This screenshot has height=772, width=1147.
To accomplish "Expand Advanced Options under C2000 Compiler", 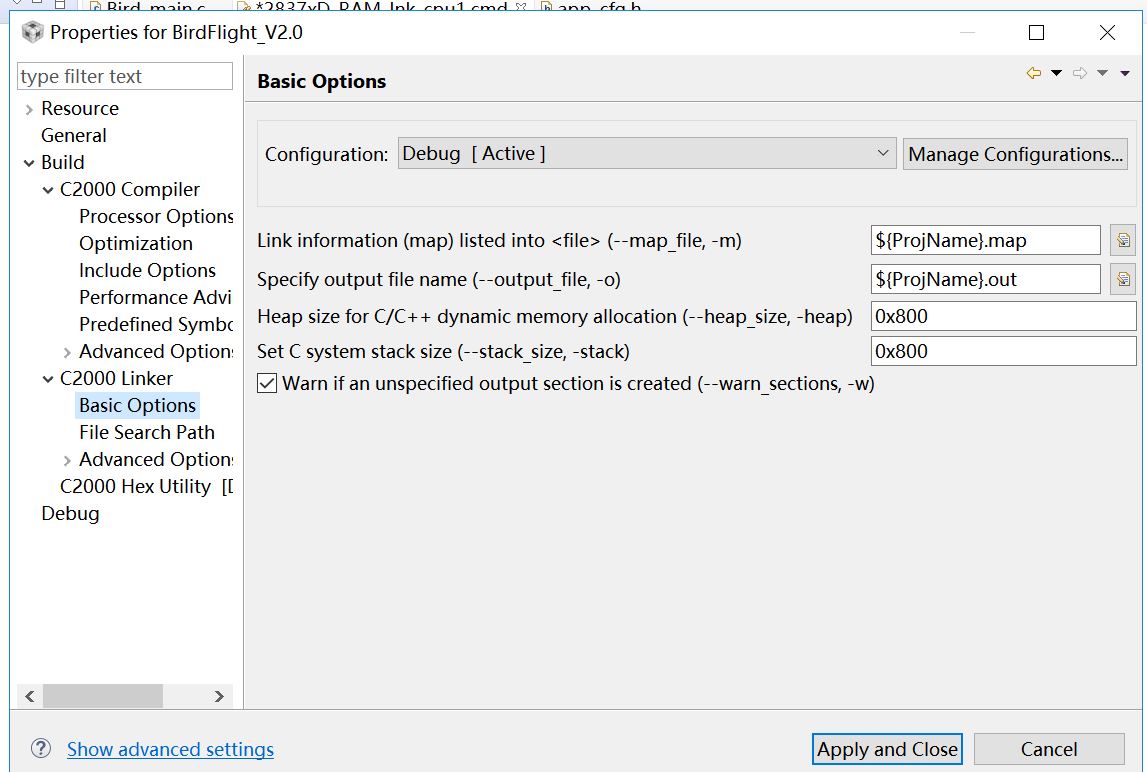I will [x=67, y=352].
